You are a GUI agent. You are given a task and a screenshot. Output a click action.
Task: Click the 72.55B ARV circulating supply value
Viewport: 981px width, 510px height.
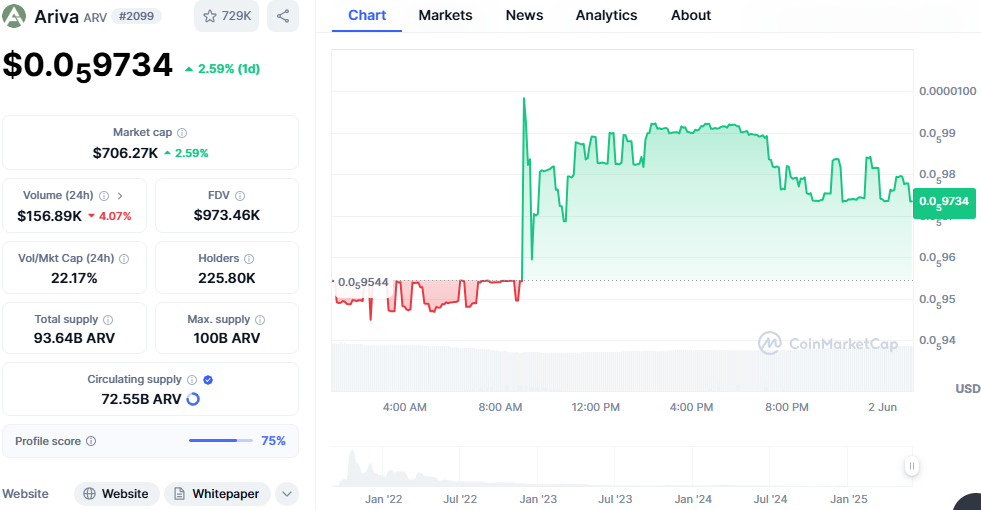(x=141, y=399)
